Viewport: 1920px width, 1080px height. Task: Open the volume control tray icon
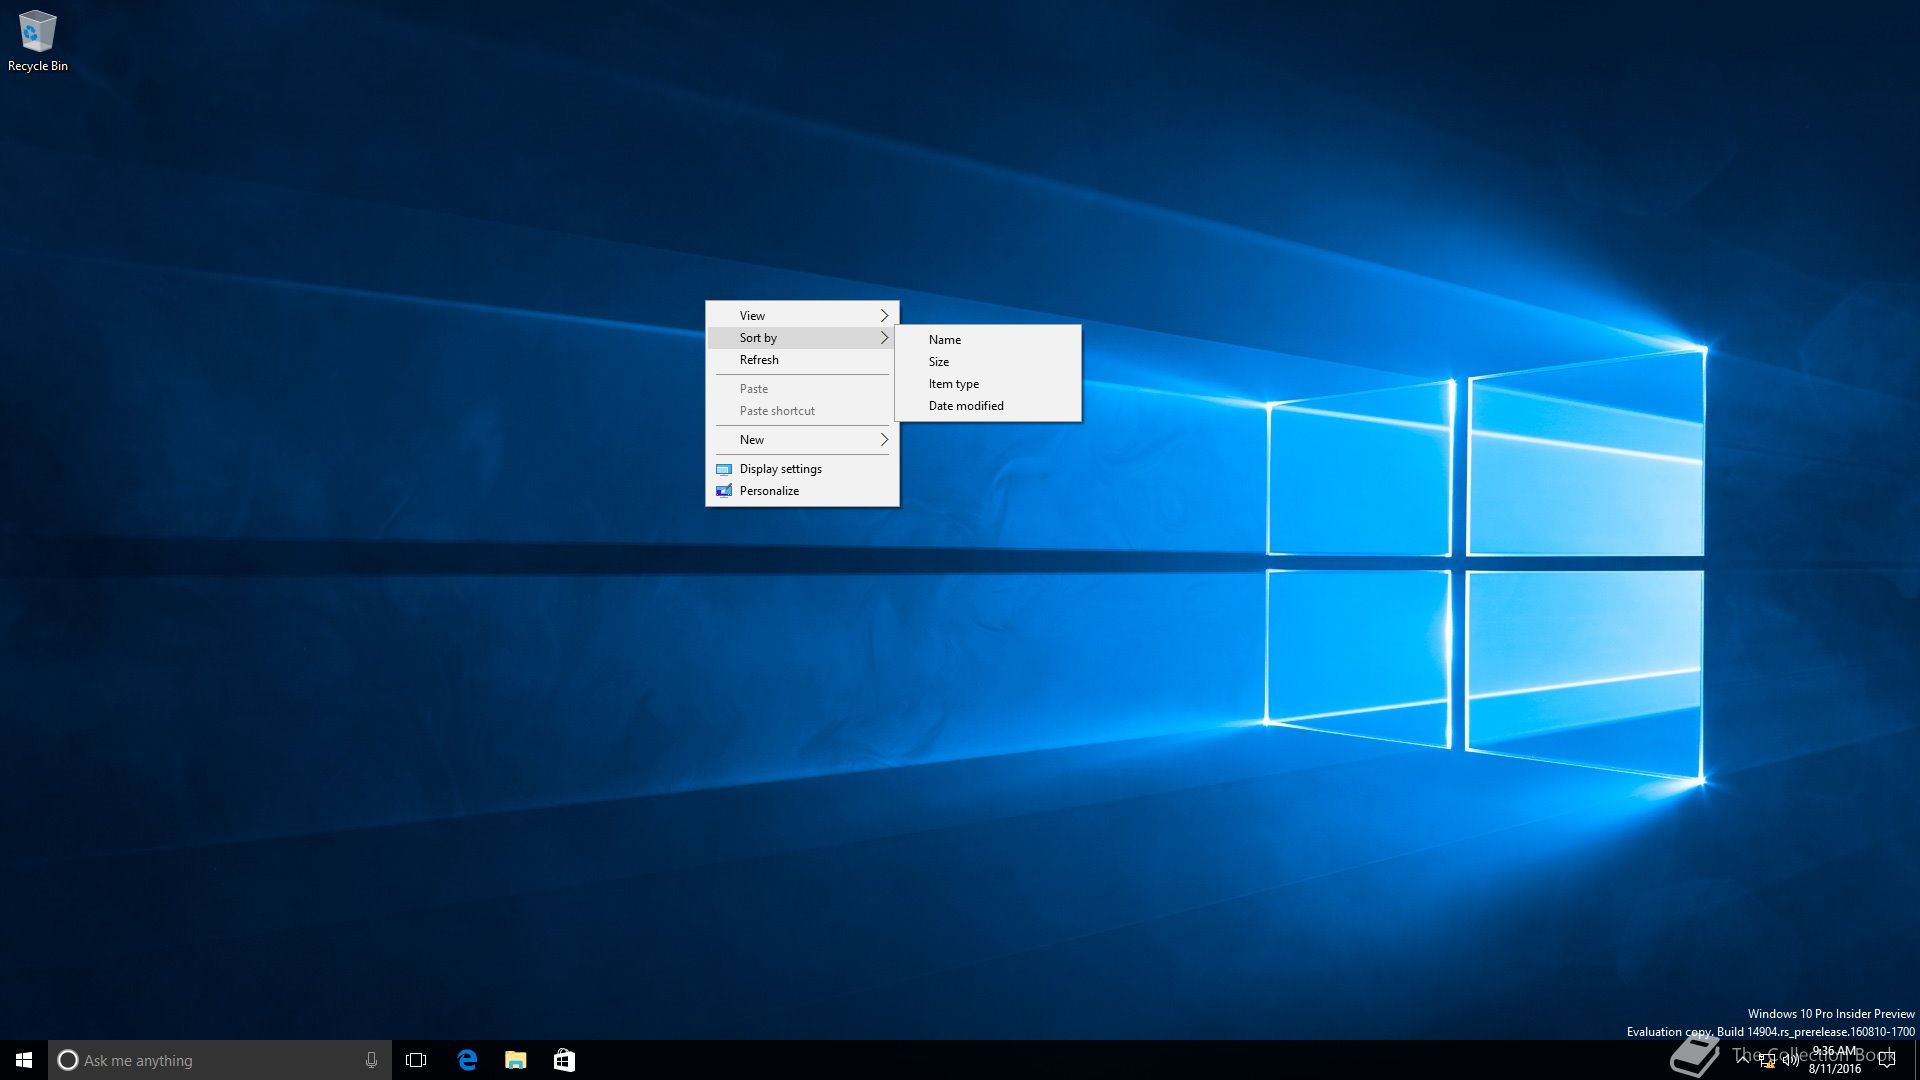1791,1060
